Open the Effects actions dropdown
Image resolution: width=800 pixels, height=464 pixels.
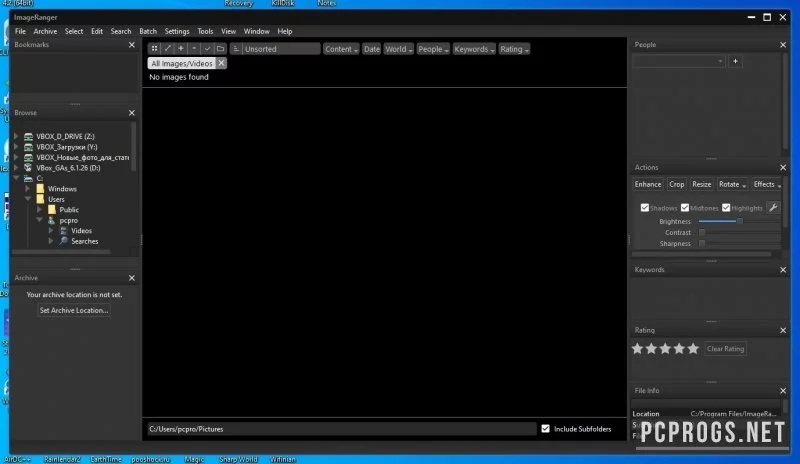pos(767,184)
